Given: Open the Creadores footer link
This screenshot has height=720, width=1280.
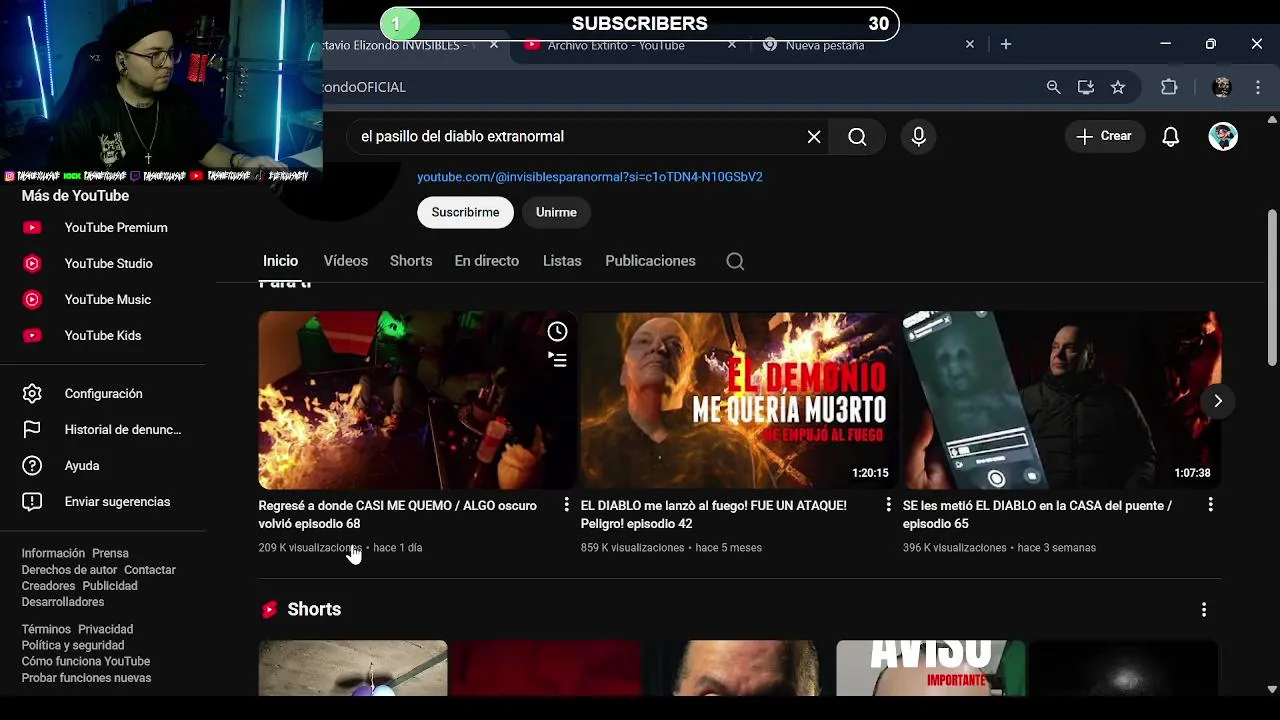Looking at the screenshot, I should click(48, 586).
